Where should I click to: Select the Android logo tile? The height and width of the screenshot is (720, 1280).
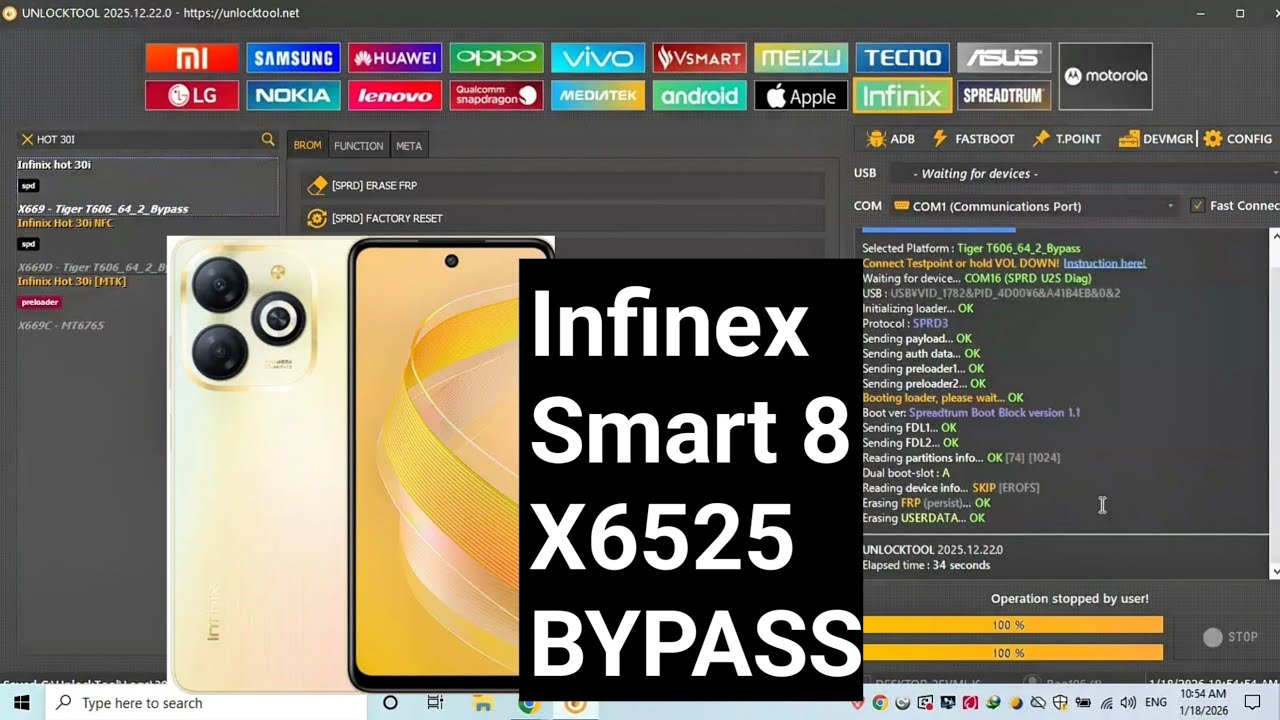click(x=699, y=96)
